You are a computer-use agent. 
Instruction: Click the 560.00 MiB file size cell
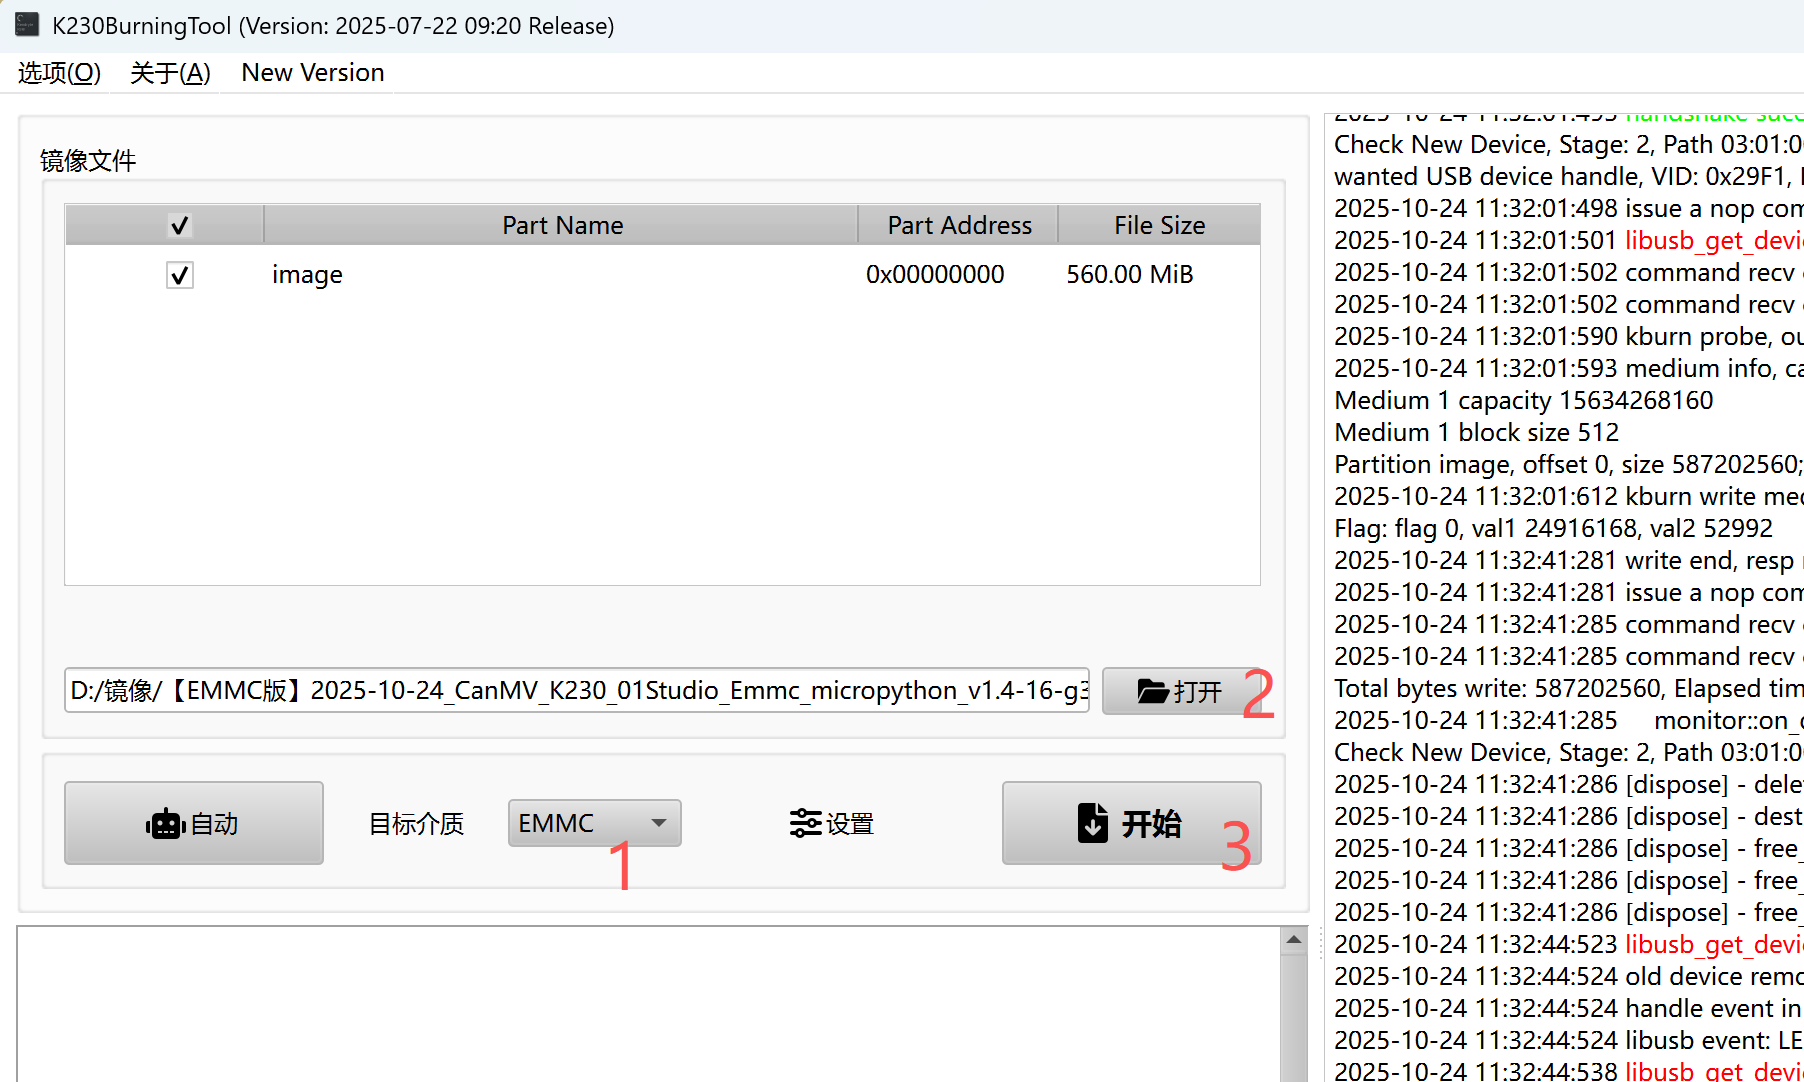tap(1129, 275)
